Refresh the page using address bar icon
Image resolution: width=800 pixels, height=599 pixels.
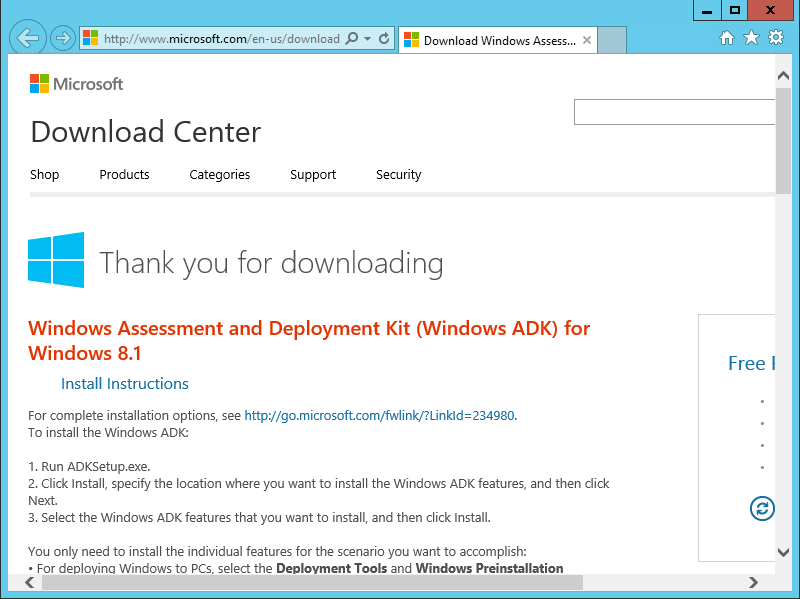384,39
